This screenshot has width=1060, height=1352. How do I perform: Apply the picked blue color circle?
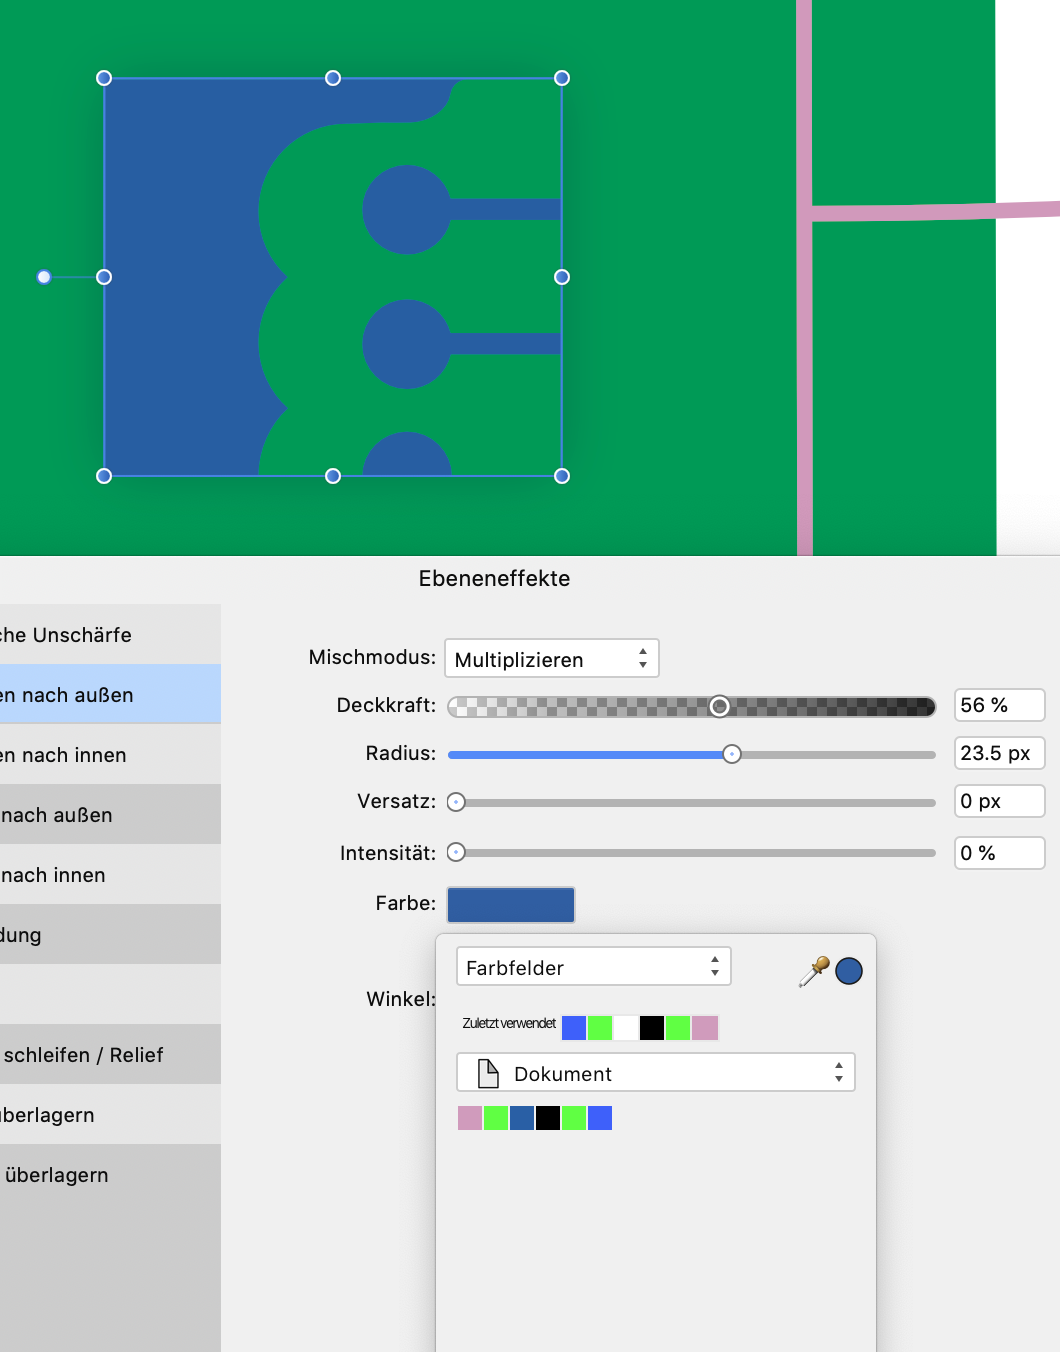tap(849, 971)
